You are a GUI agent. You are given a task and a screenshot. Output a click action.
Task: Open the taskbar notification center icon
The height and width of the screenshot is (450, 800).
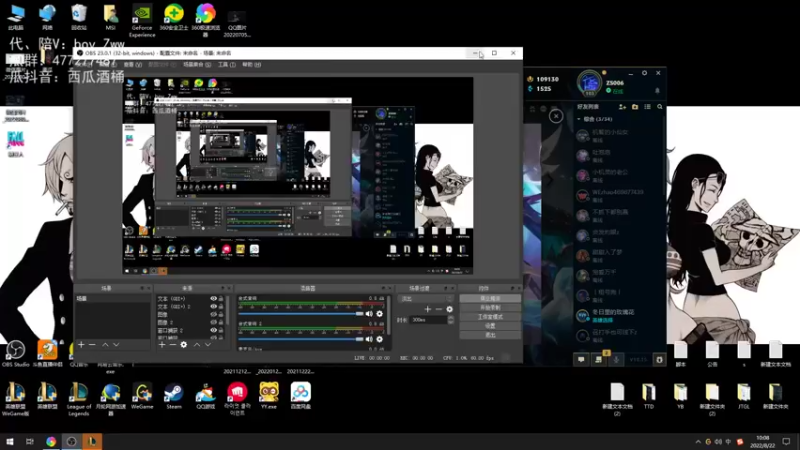pos(786,441)
